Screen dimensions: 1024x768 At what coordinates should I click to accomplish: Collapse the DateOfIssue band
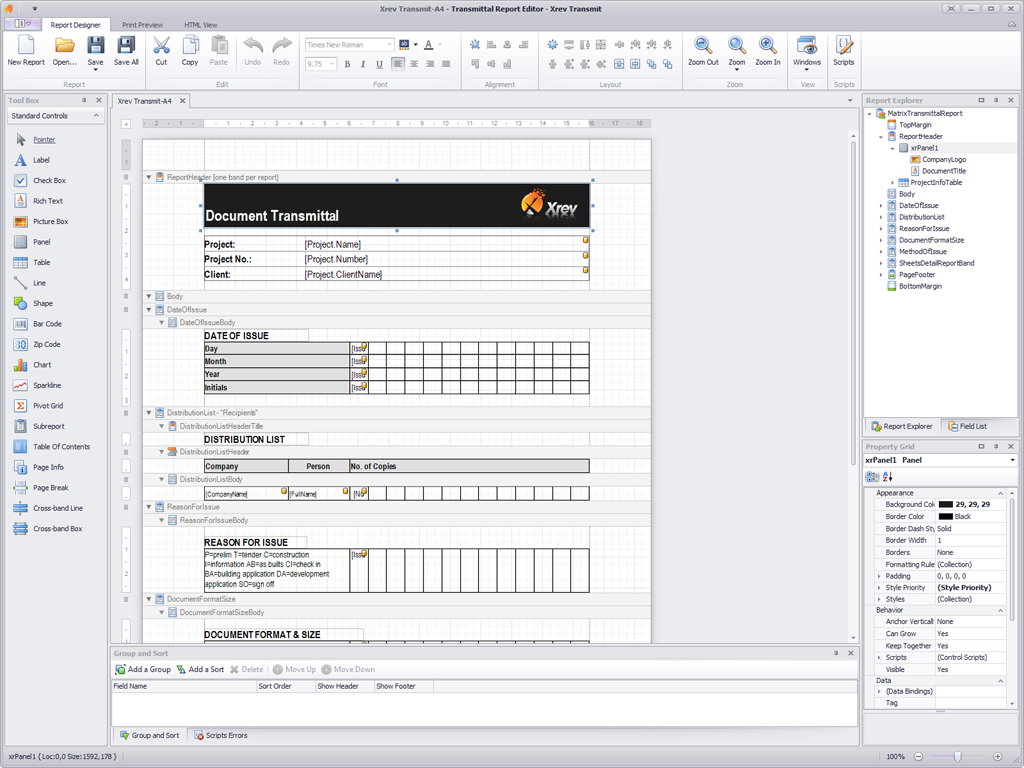pos(149,310)
